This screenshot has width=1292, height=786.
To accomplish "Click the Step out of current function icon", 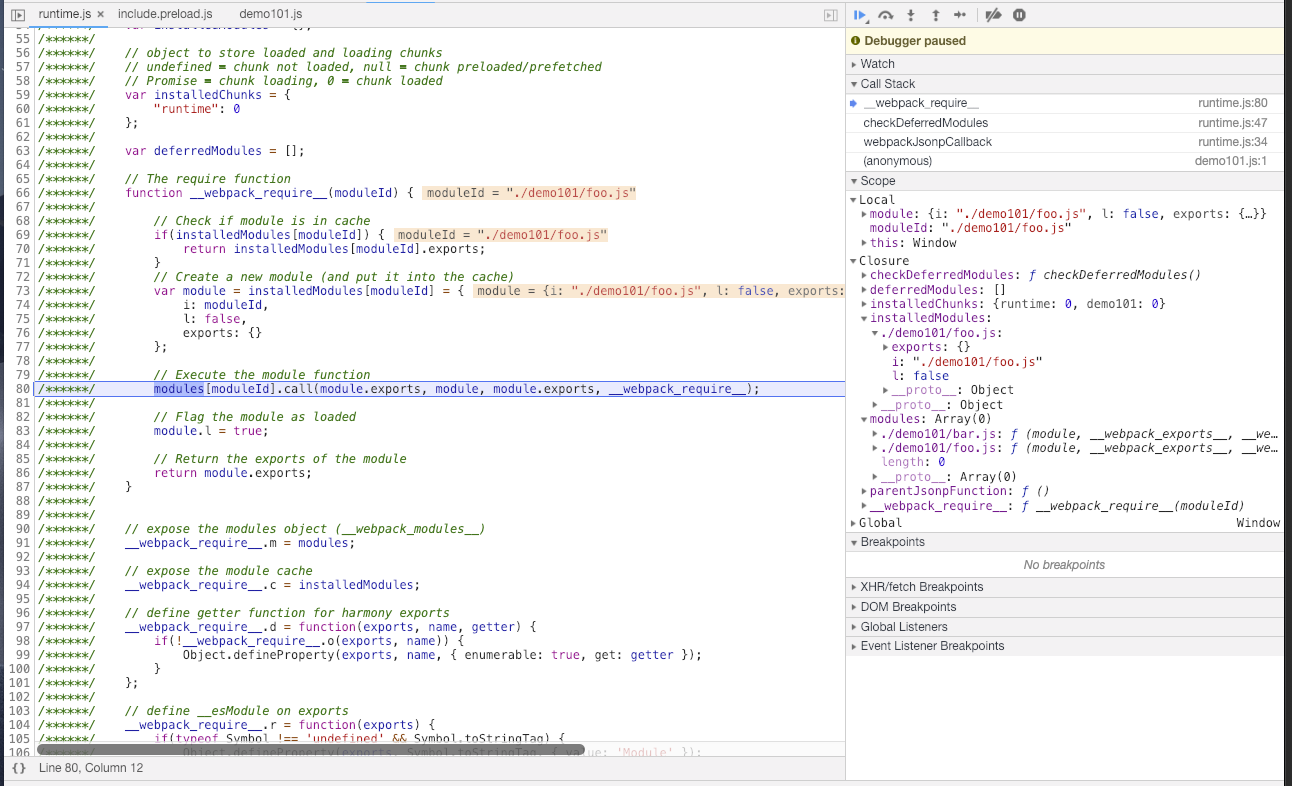I will (x=935, y=14).
